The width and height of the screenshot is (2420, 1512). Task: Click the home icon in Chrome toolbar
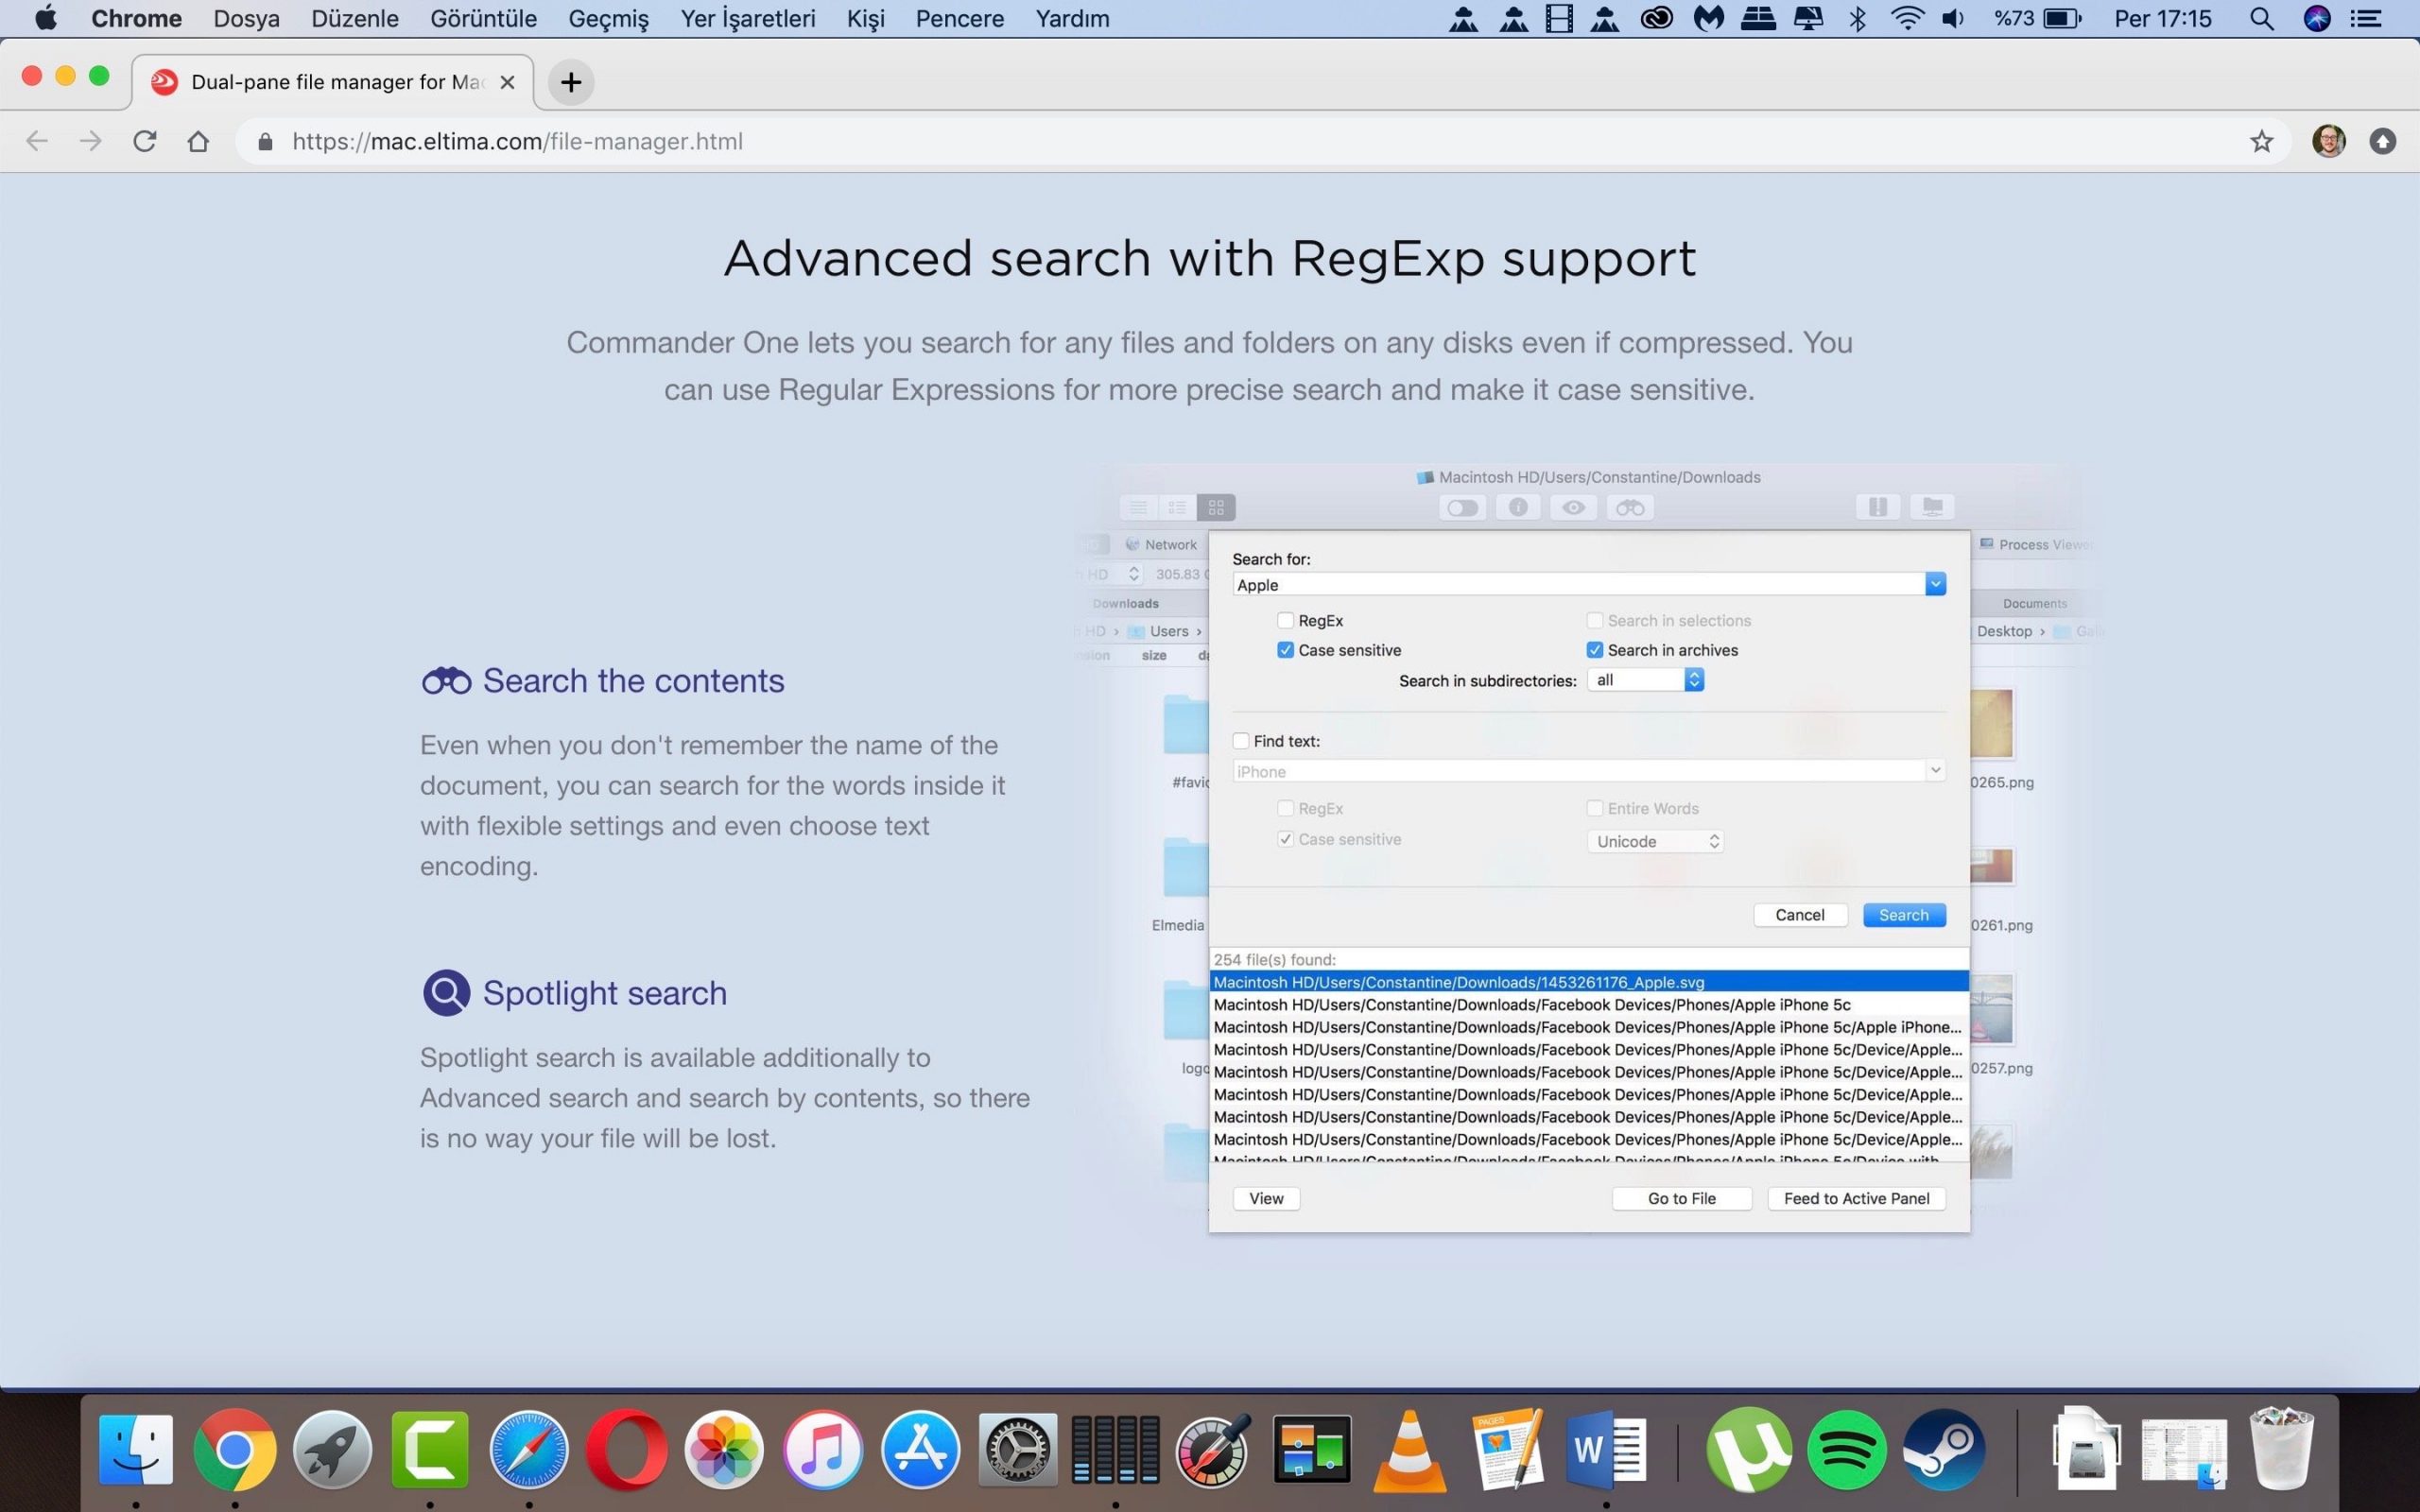[x=198, y=141]
